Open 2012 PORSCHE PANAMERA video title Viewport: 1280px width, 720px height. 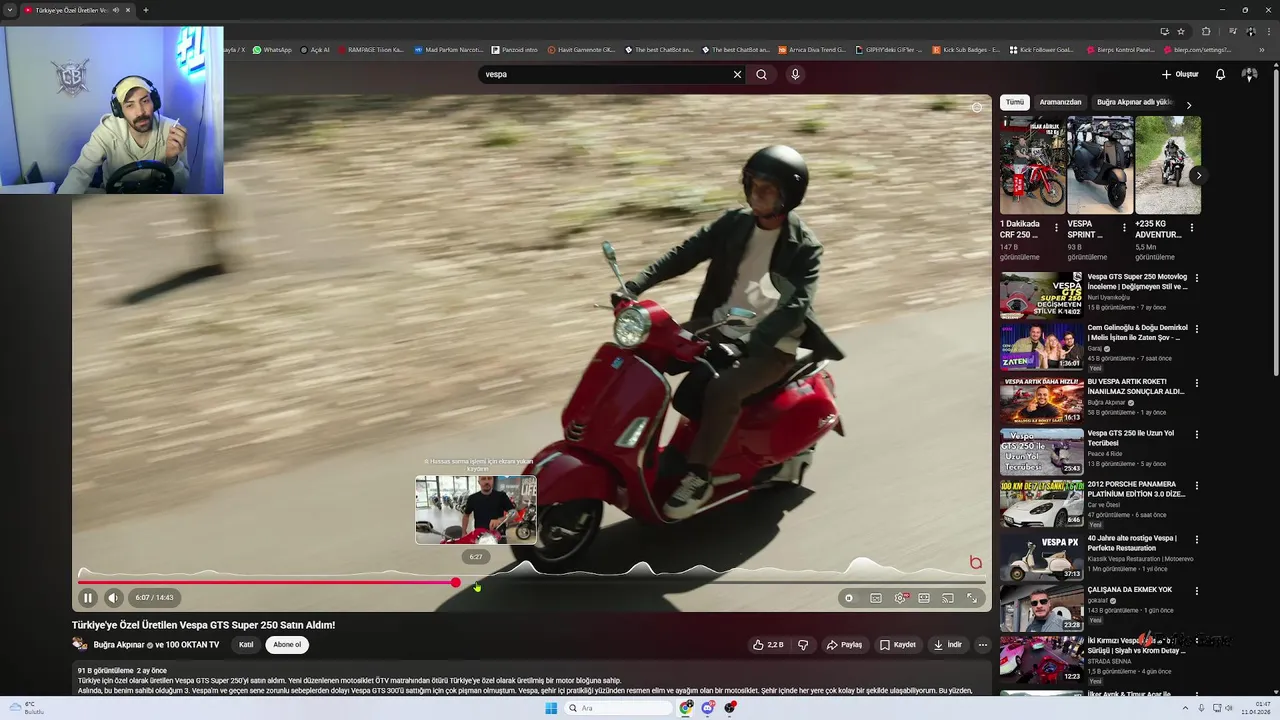1136,489
